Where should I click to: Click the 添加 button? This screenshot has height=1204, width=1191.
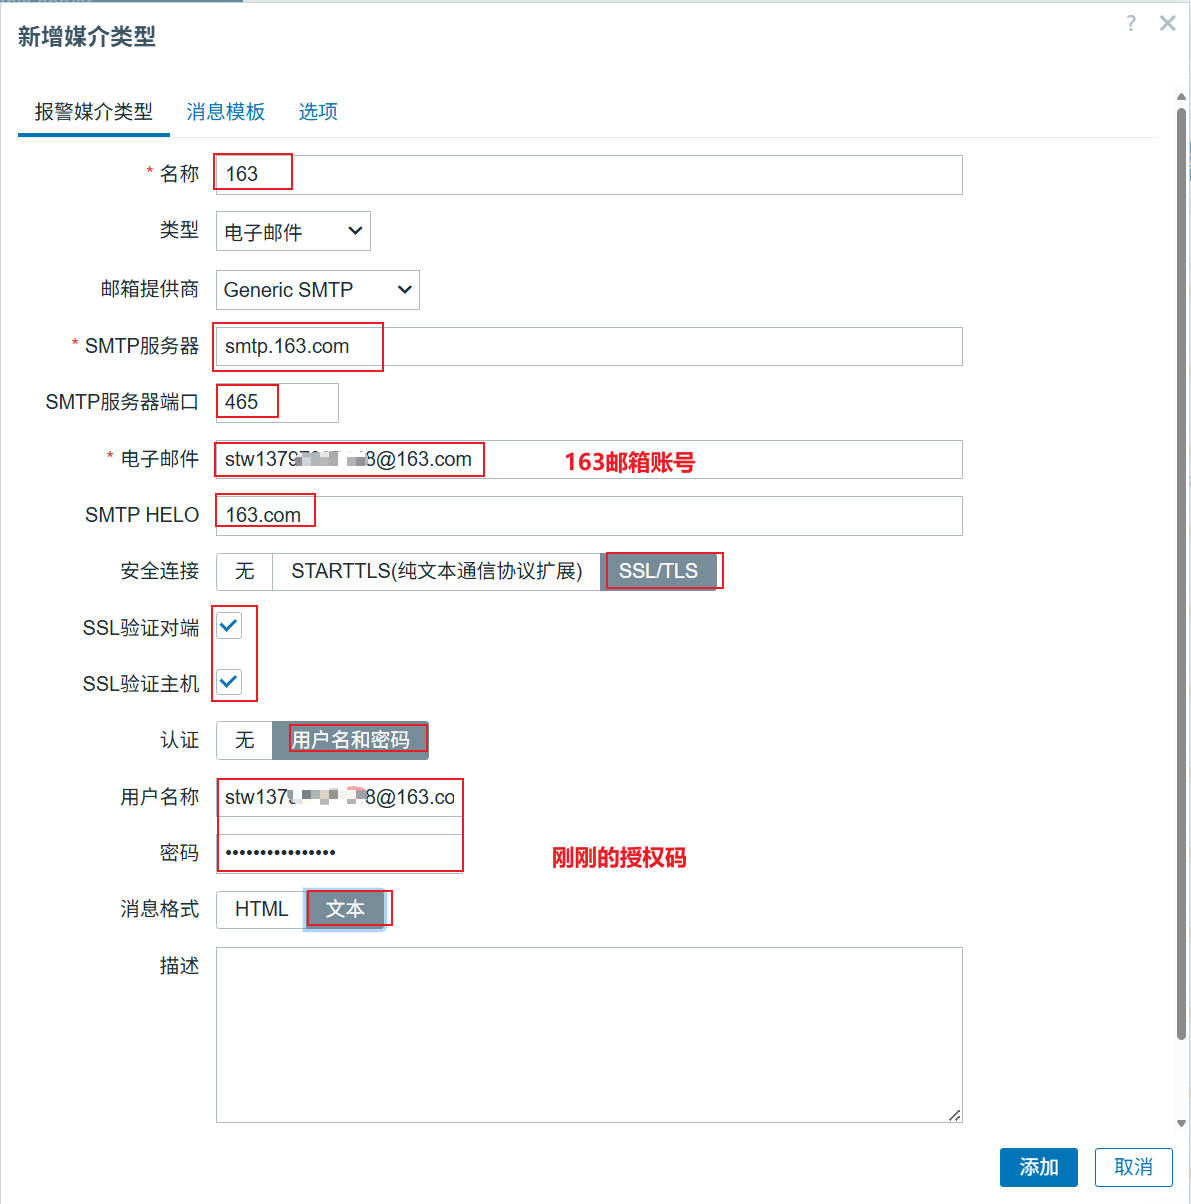coord(1039,1167)
